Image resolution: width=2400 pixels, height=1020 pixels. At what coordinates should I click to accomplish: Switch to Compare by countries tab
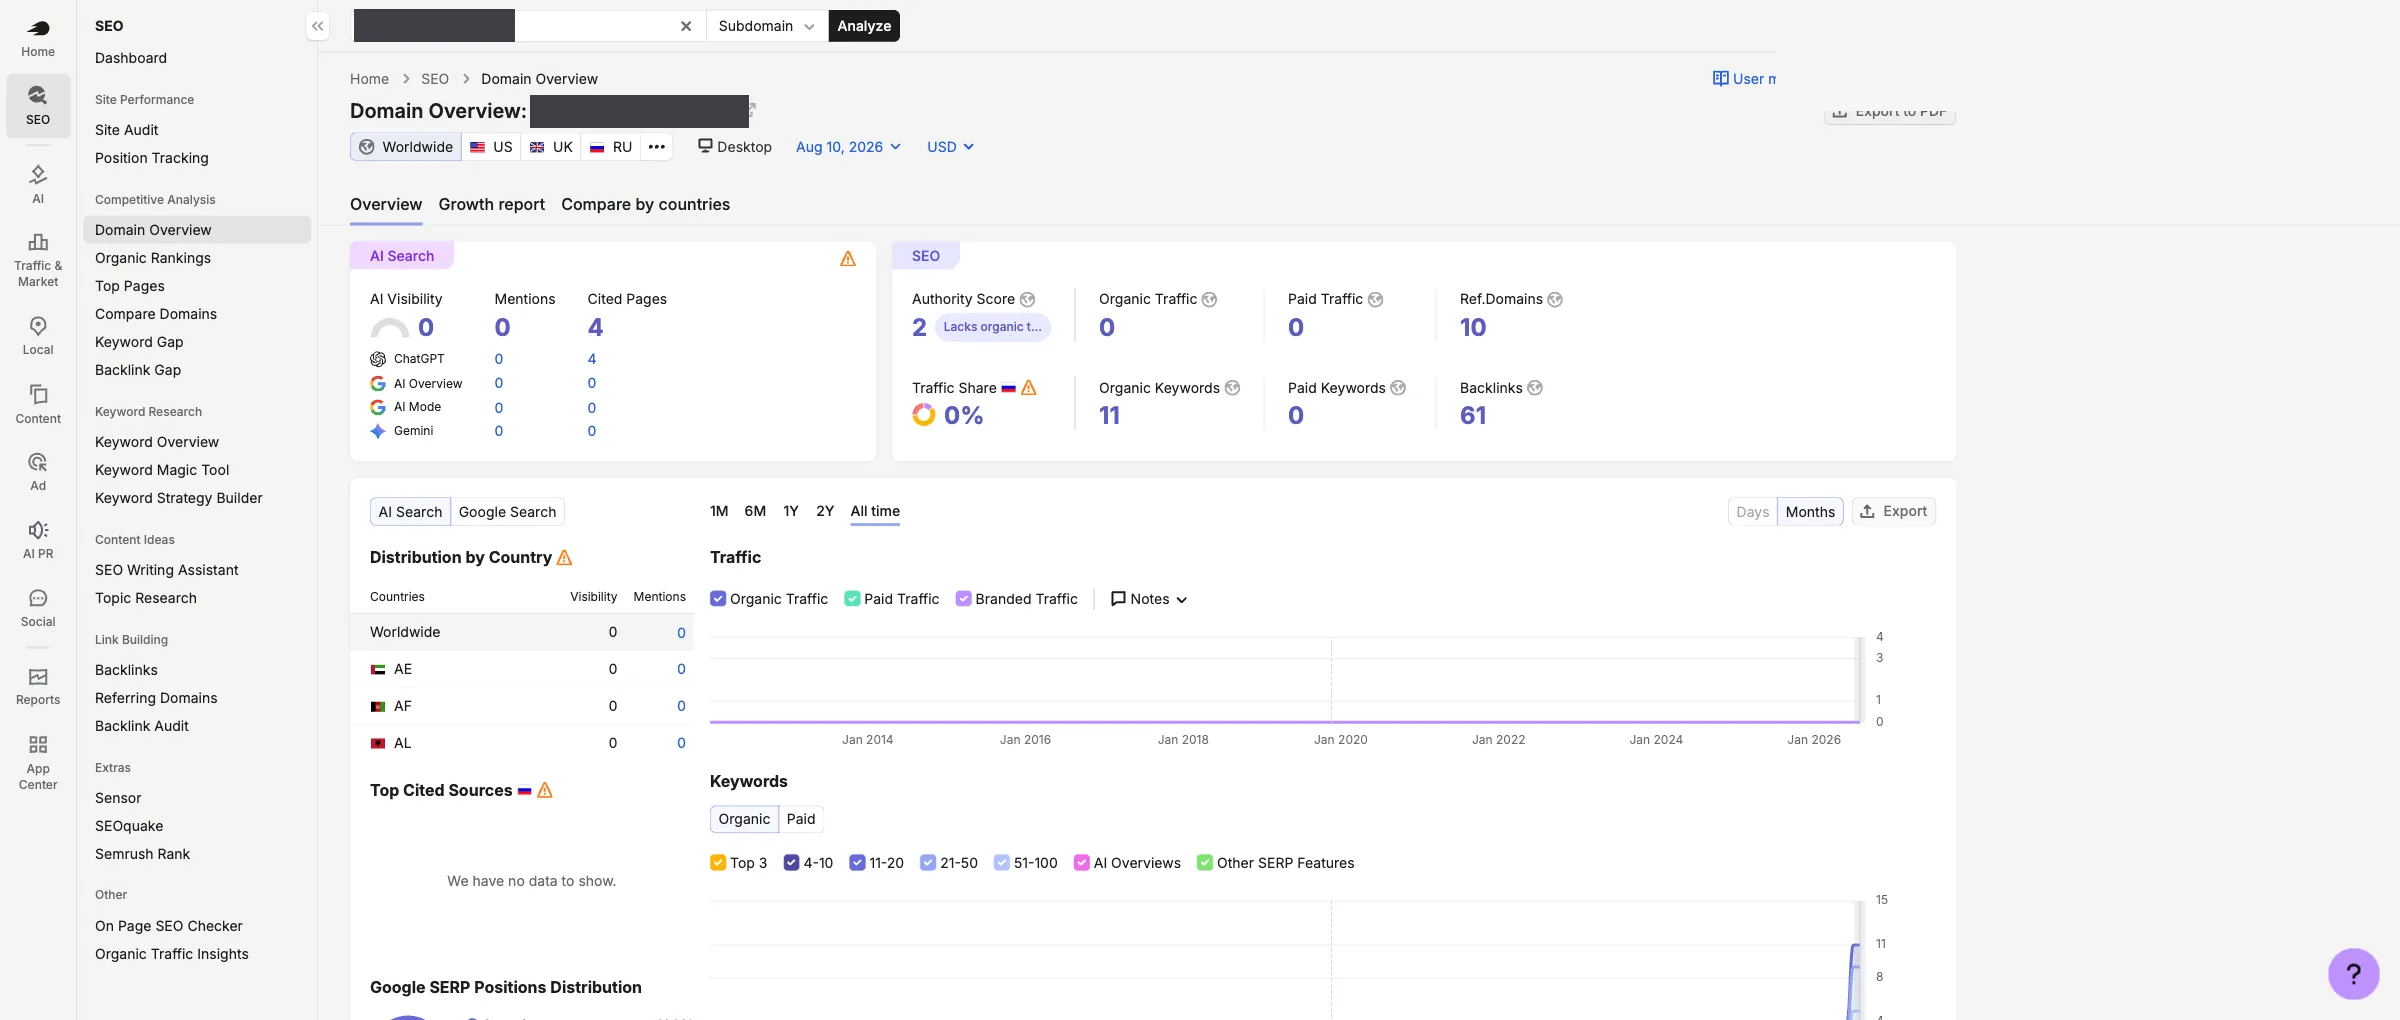coord(645,204)
